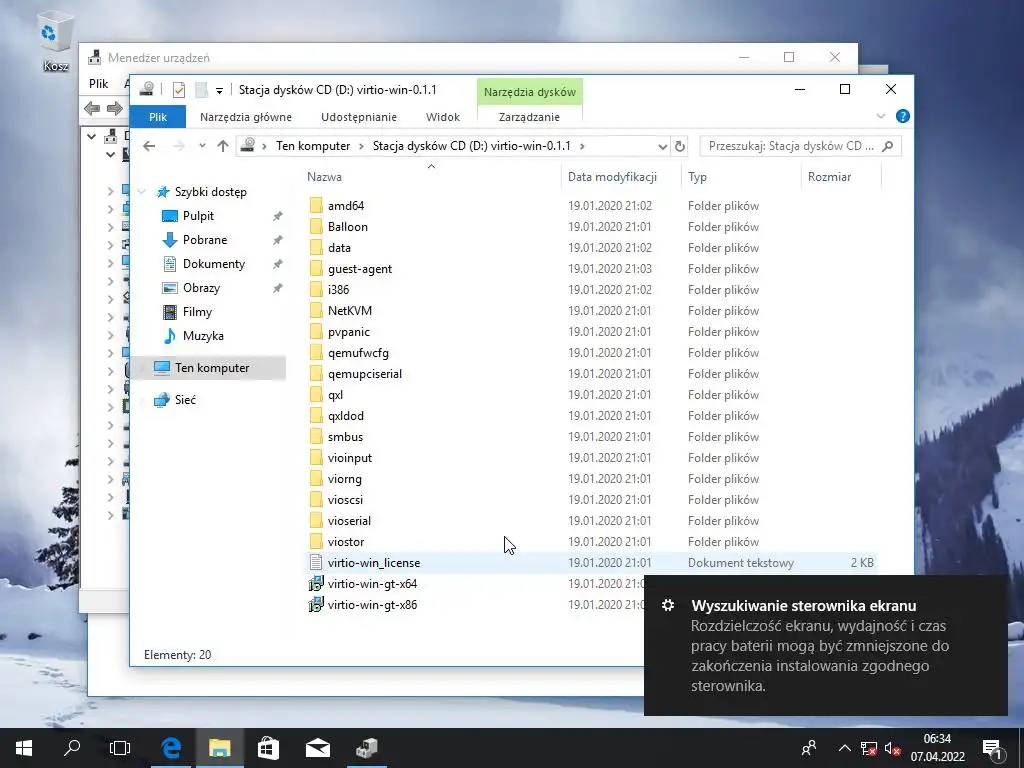Screen dimensions: 1024x768
Task: Click the Sieć network icon
Action: click(161, 400)
